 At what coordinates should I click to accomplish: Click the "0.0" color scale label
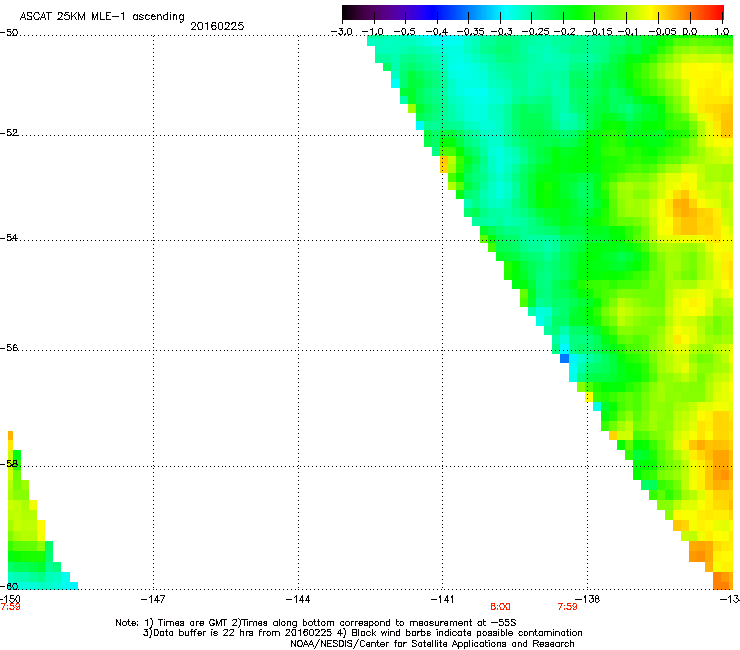[x=690, y=32]
